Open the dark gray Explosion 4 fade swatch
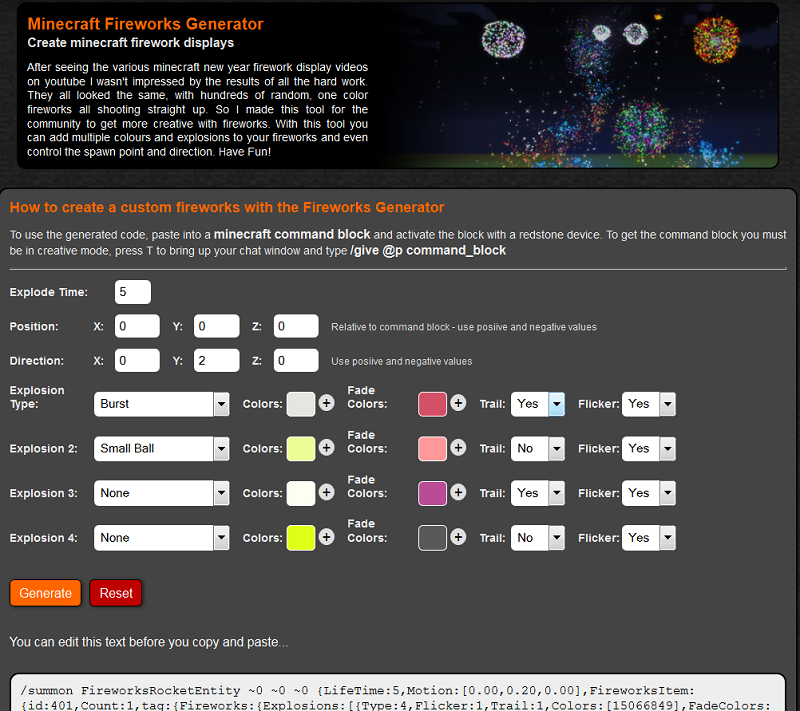The width and height of the screenshot is (800, 711). (432, 538)
